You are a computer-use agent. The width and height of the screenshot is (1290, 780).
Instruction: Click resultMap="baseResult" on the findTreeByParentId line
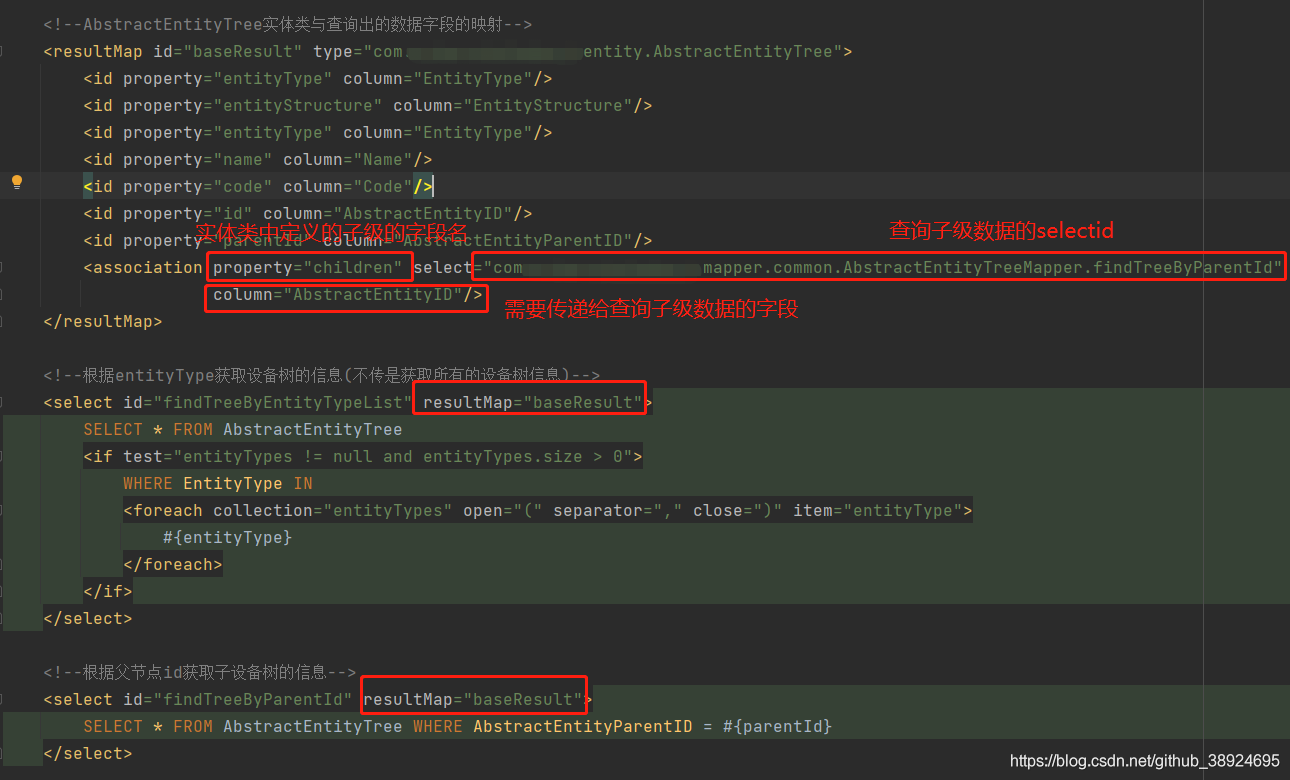[x=473, y=699]
